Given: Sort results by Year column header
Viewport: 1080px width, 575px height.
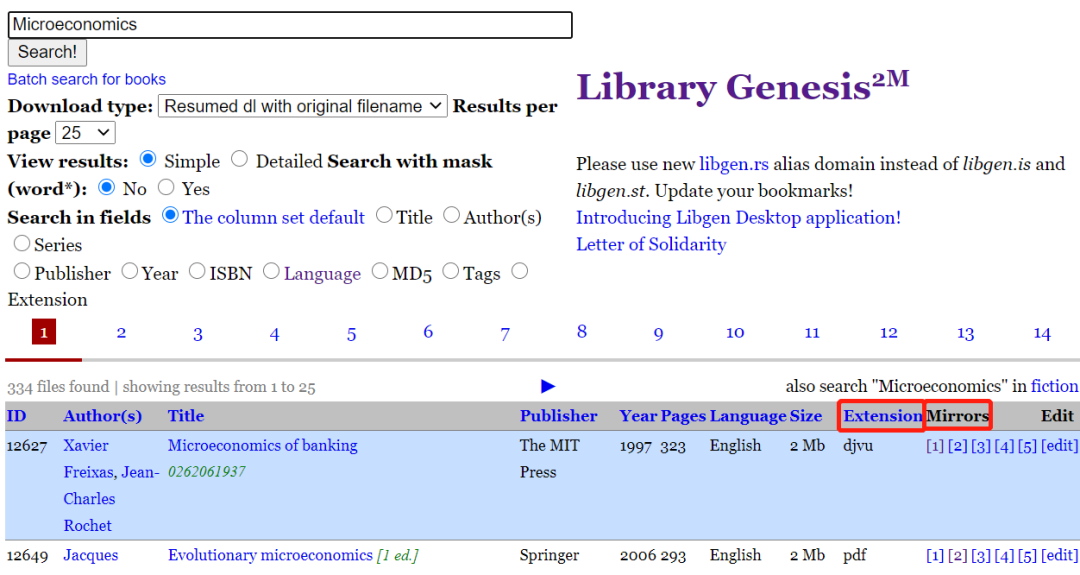Looking at the screenshot, I should point(638,416).
